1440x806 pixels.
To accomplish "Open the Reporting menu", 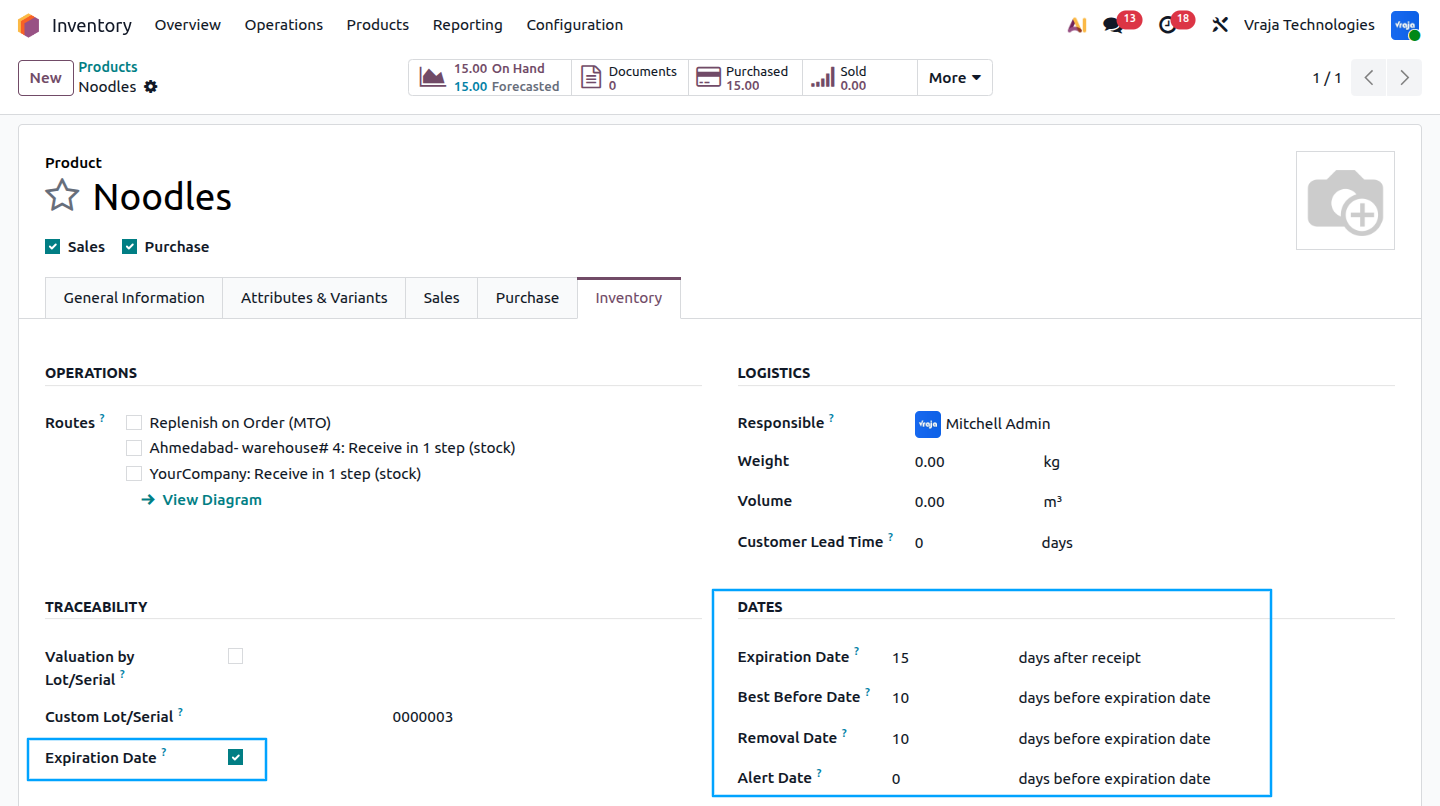I will point(468,25).
